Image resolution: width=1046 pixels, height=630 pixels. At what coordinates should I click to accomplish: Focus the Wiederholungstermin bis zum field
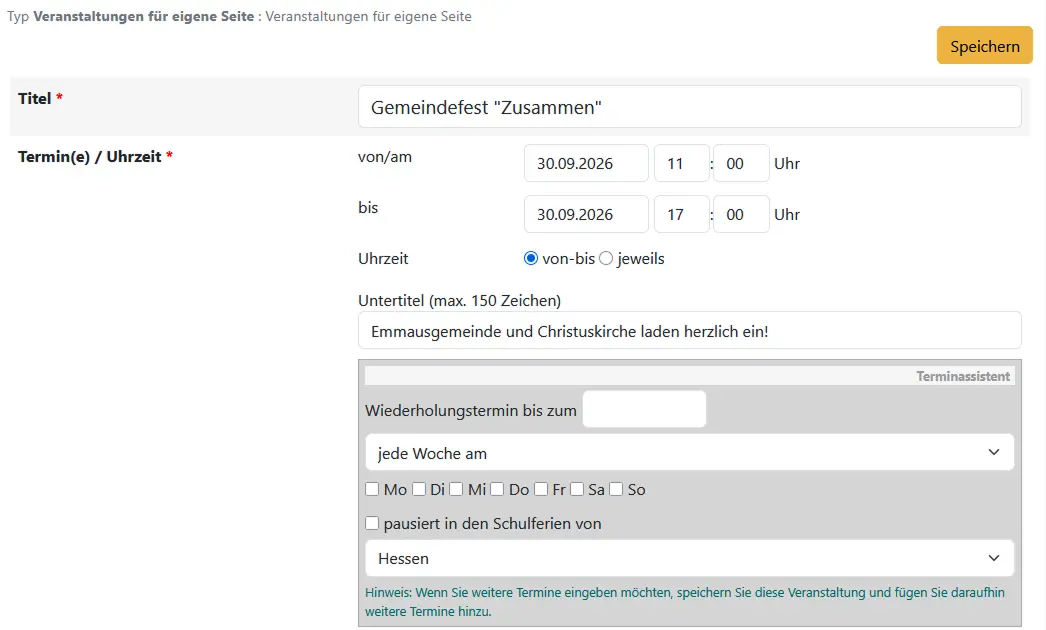(644, 409)
